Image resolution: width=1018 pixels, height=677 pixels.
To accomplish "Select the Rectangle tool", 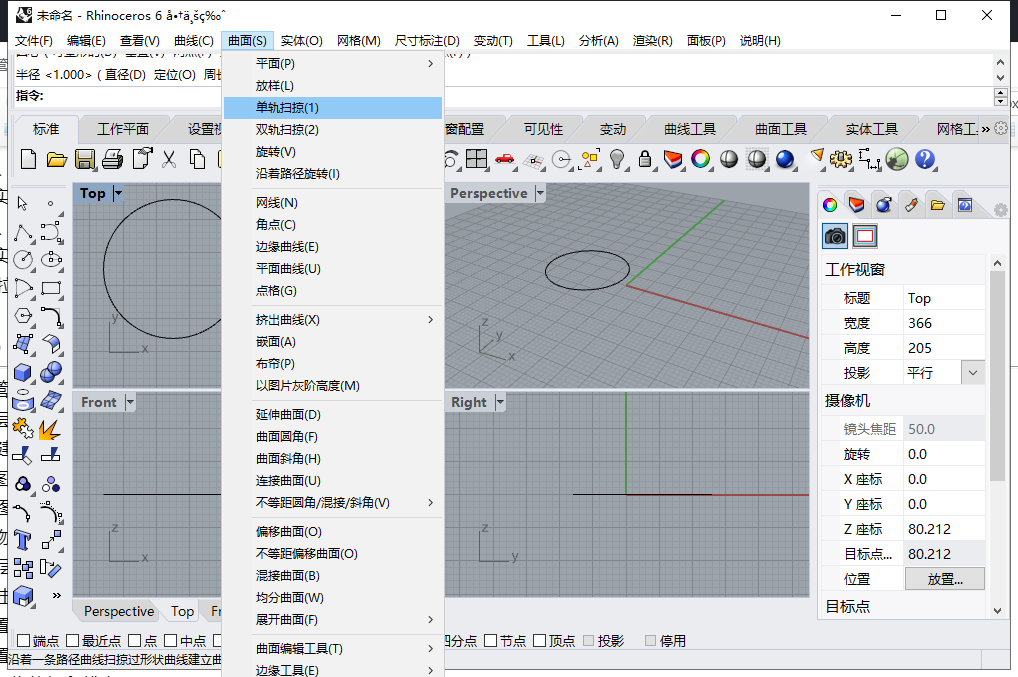I will (51, 288).
